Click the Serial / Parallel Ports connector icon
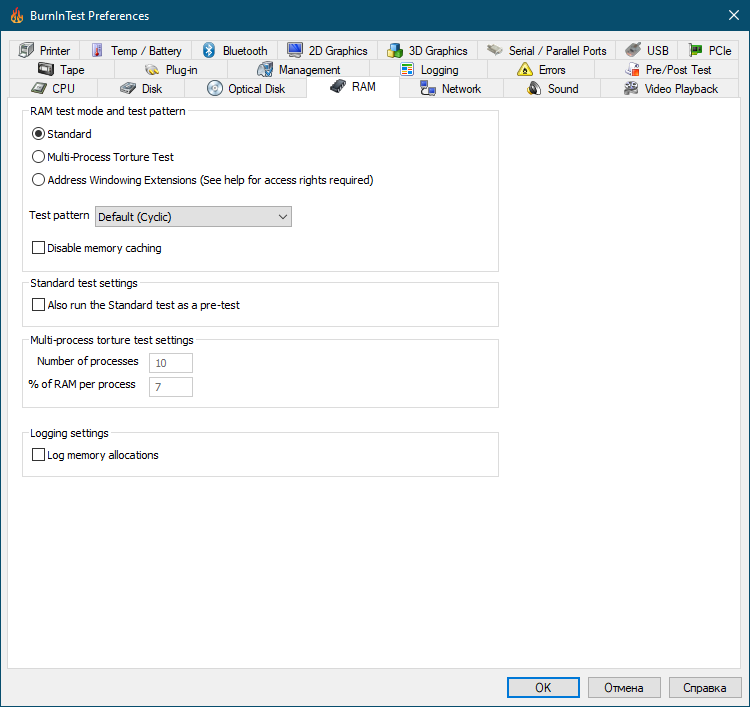 pos(495,50)
